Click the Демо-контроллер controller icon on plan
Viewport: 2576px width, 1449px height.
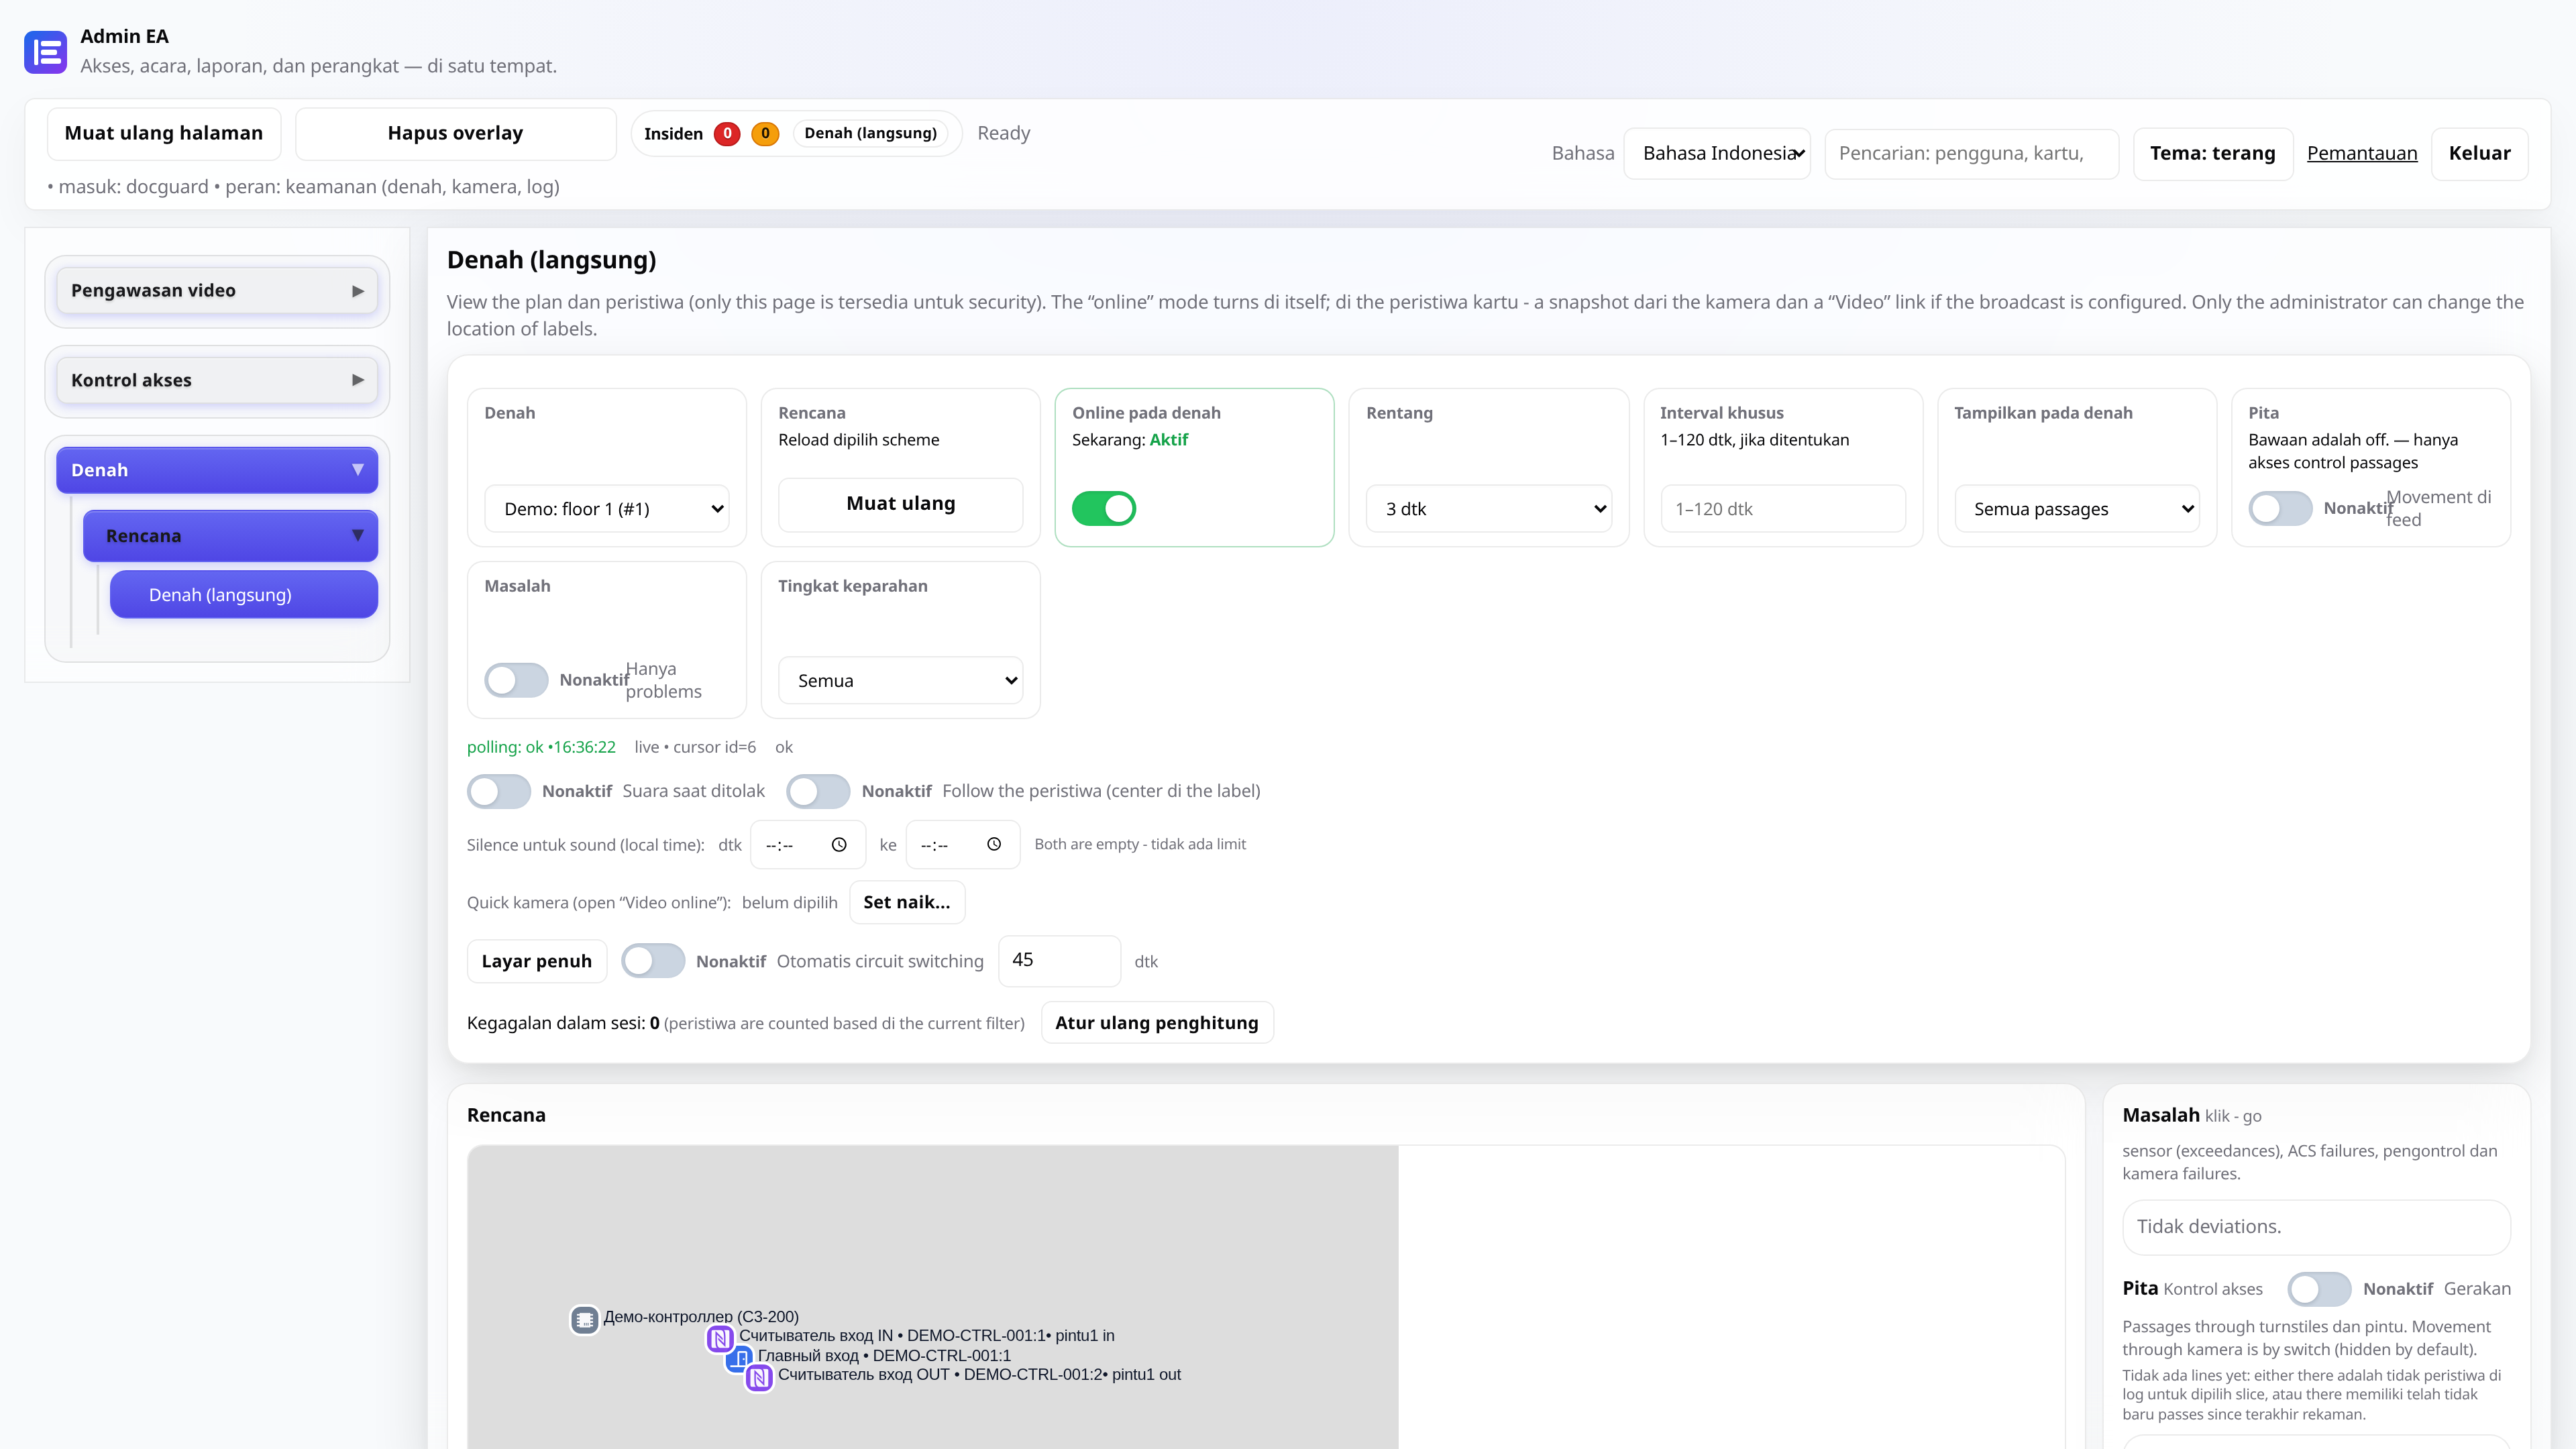click(584, 1320)
